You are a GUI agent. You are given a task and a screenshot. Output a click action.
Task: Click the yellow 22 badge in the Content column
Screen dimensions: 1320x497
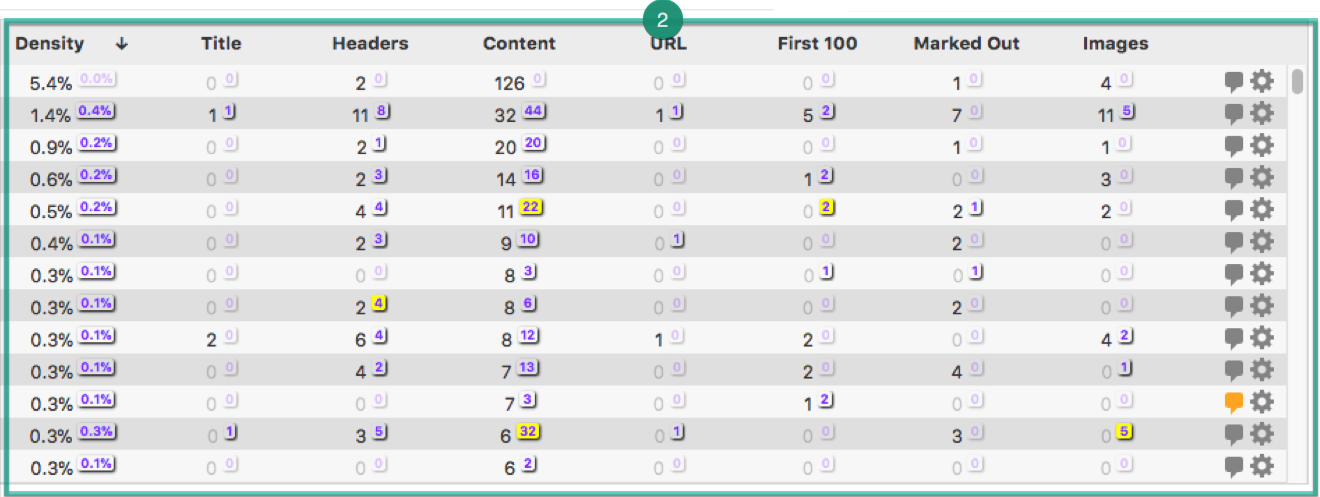[x=532, y=208]
